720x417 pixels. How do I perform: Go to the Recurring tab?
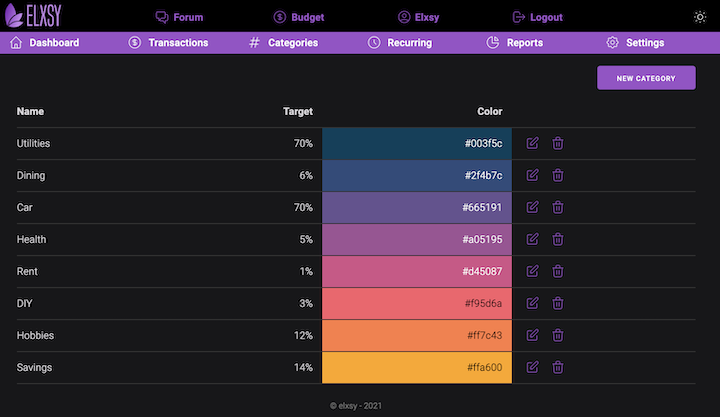(400, 43)
